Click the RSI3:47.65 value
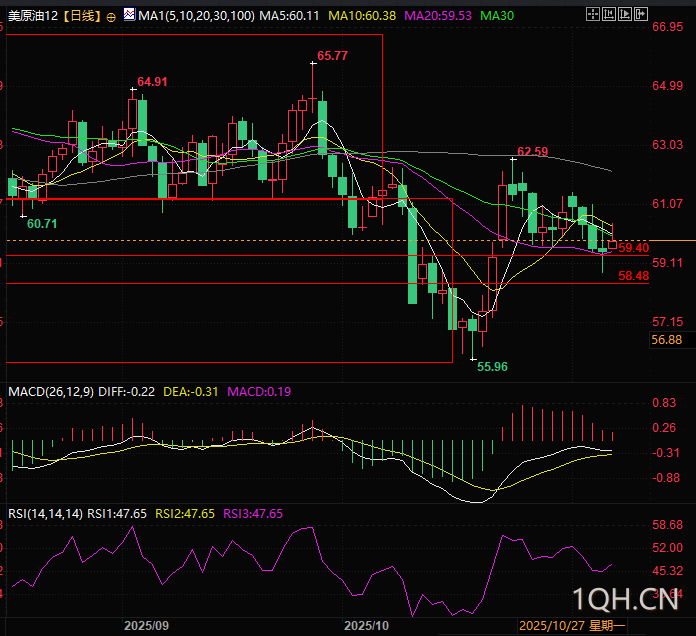 [253, 514]
